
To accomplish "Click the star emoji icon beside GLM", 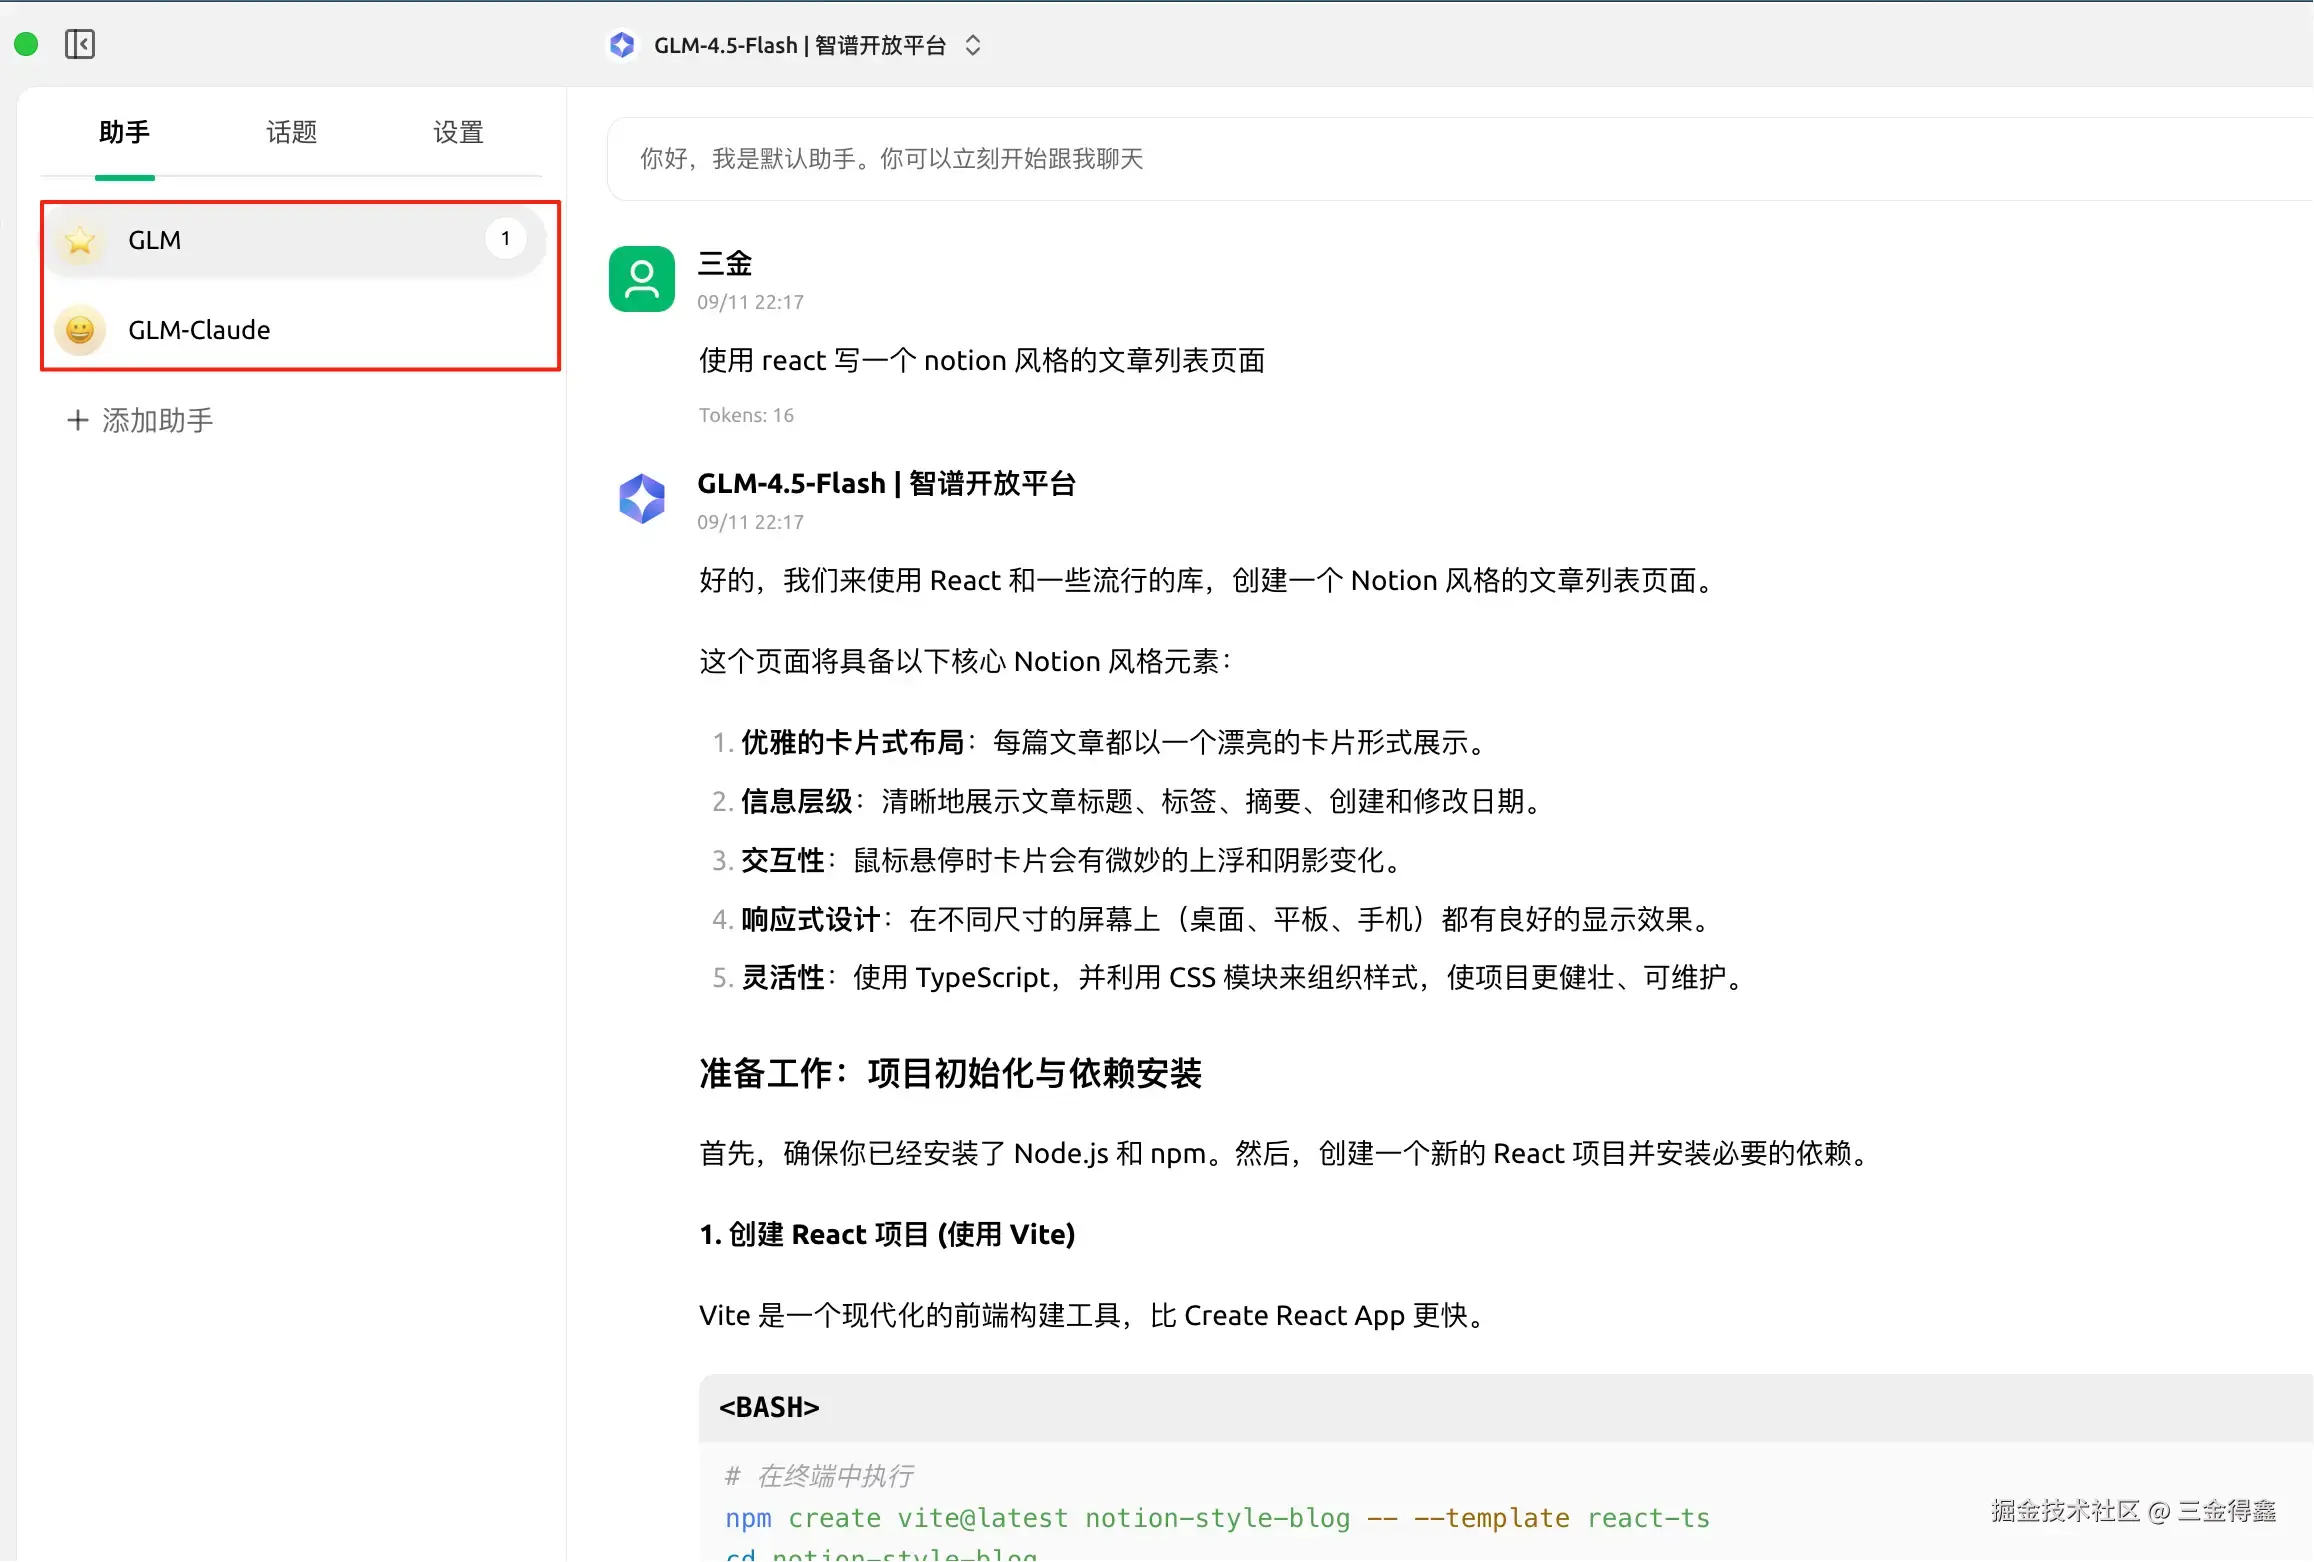I will pos(80,240).
